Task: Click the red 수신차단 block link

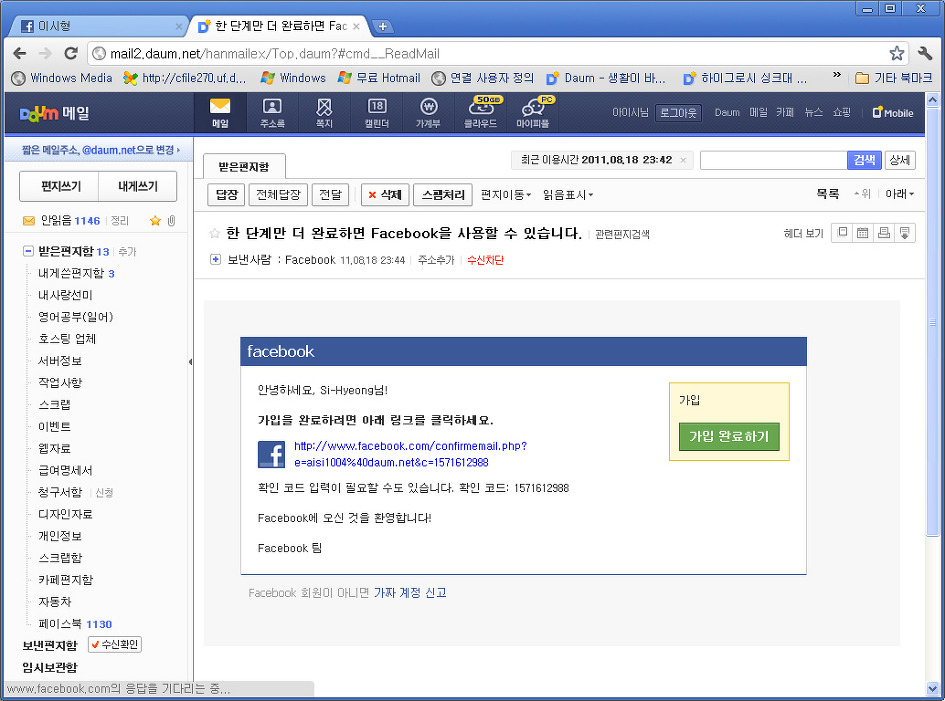Action: pyautogui.click(x=485, y=260)
